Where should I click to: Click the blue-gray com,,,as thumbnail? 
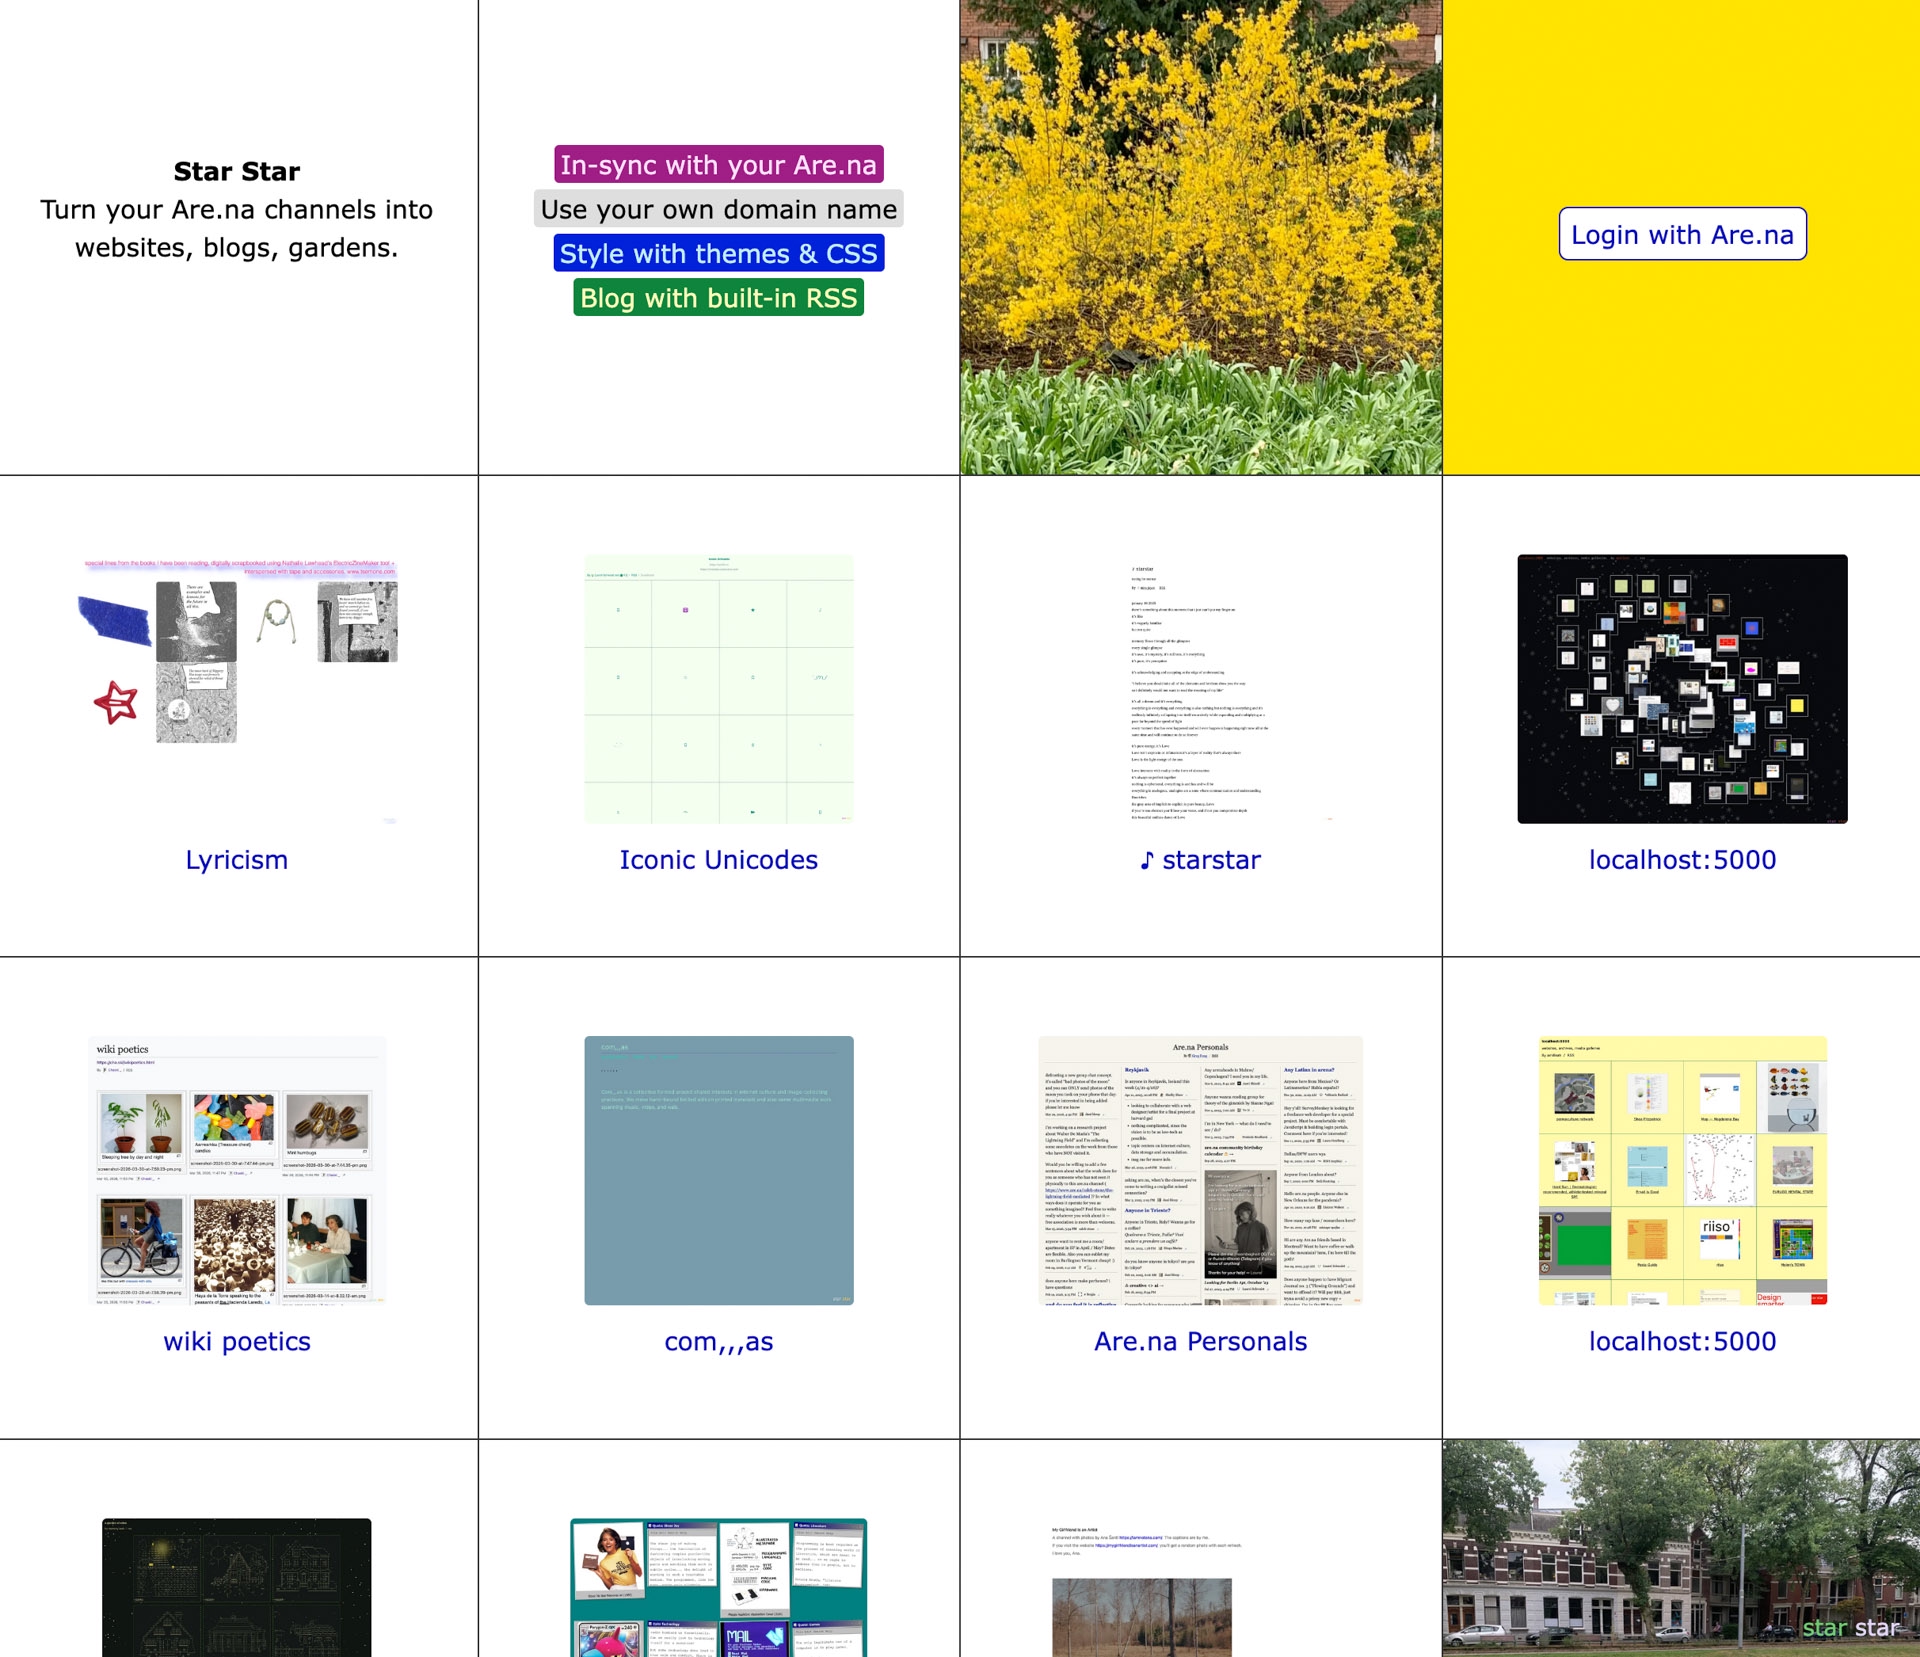[718, 1170]
